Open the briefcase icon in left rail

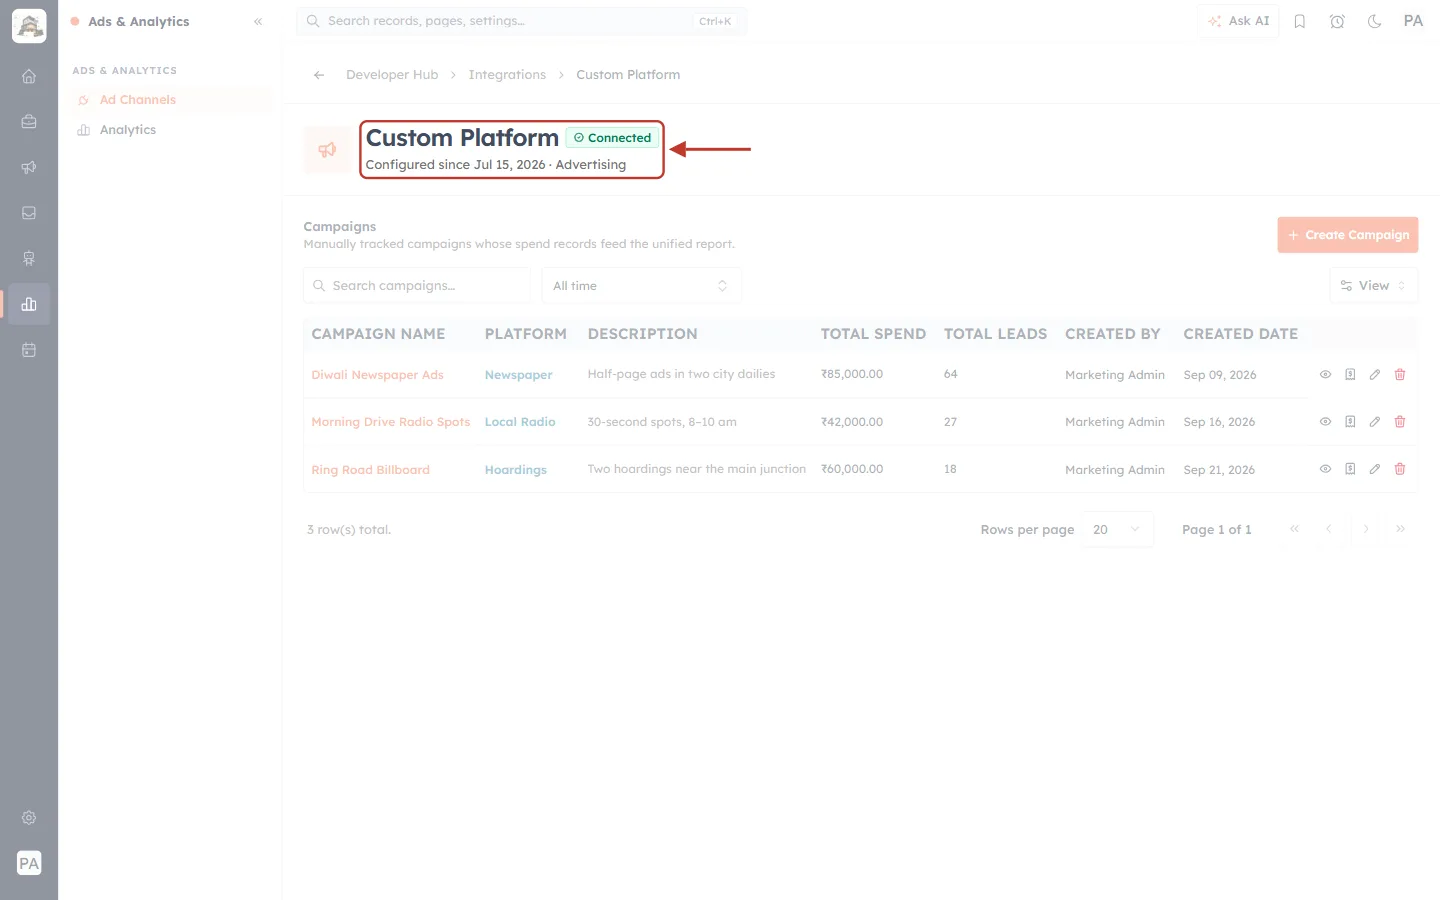(x=29, y=122)
